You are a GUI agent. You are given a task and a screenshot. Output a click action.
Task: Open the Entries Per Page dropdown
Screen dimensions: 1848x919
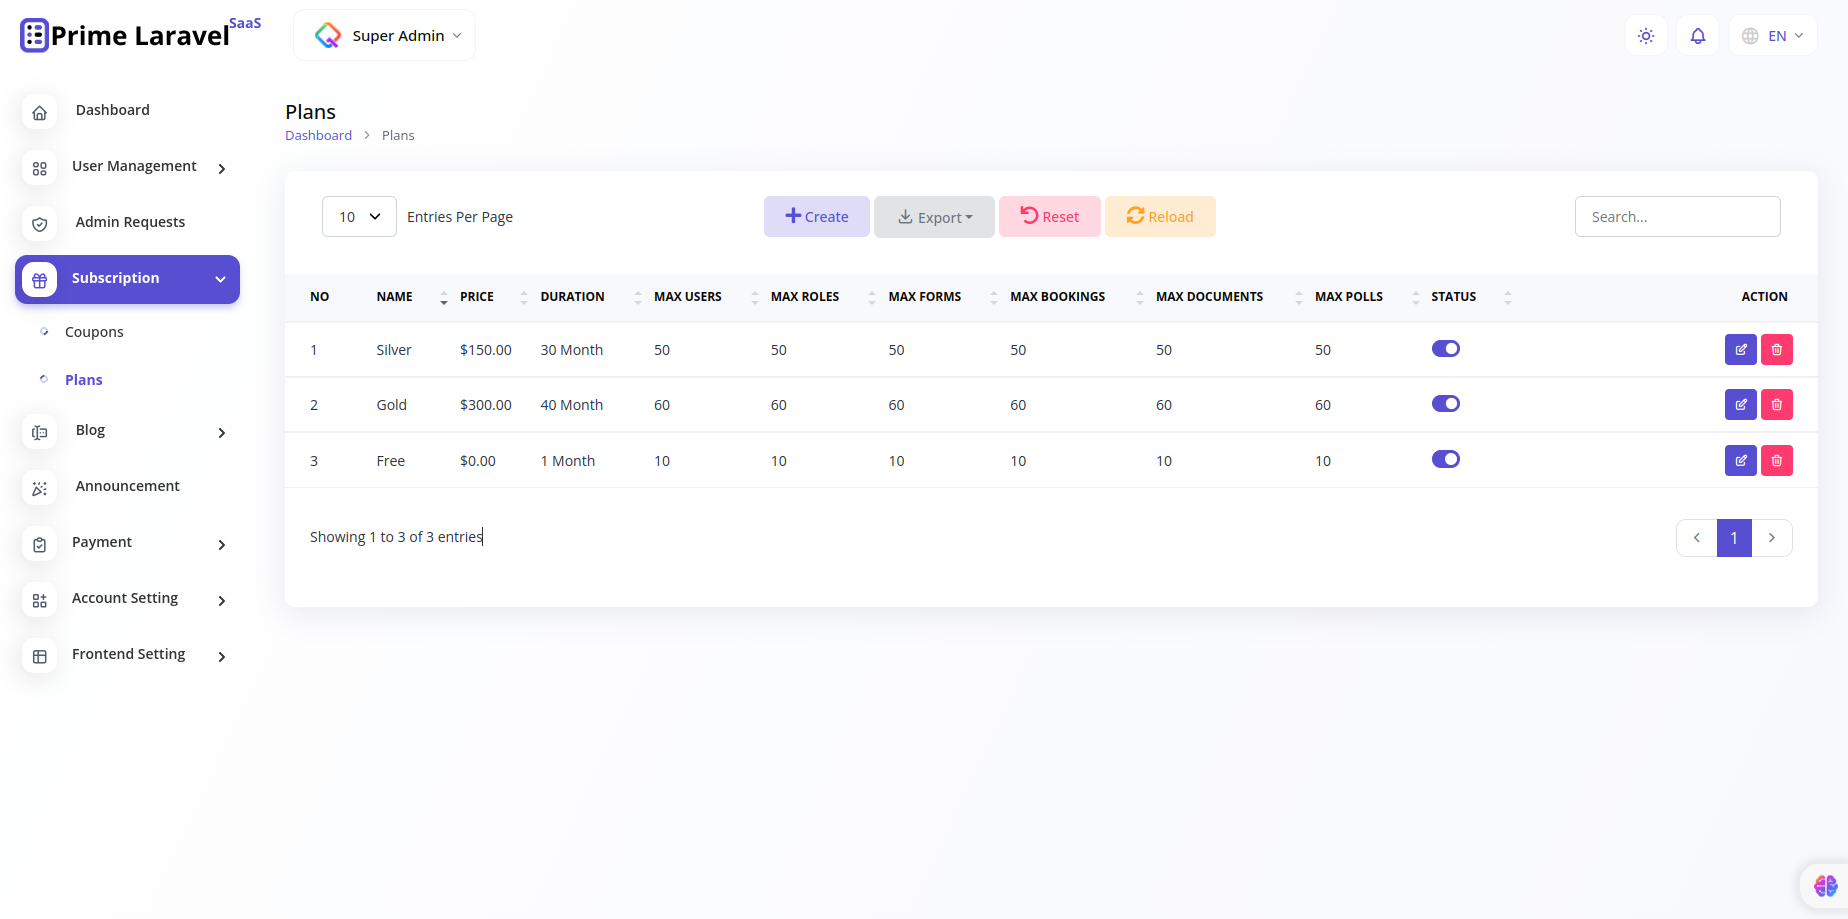(358, 216)
